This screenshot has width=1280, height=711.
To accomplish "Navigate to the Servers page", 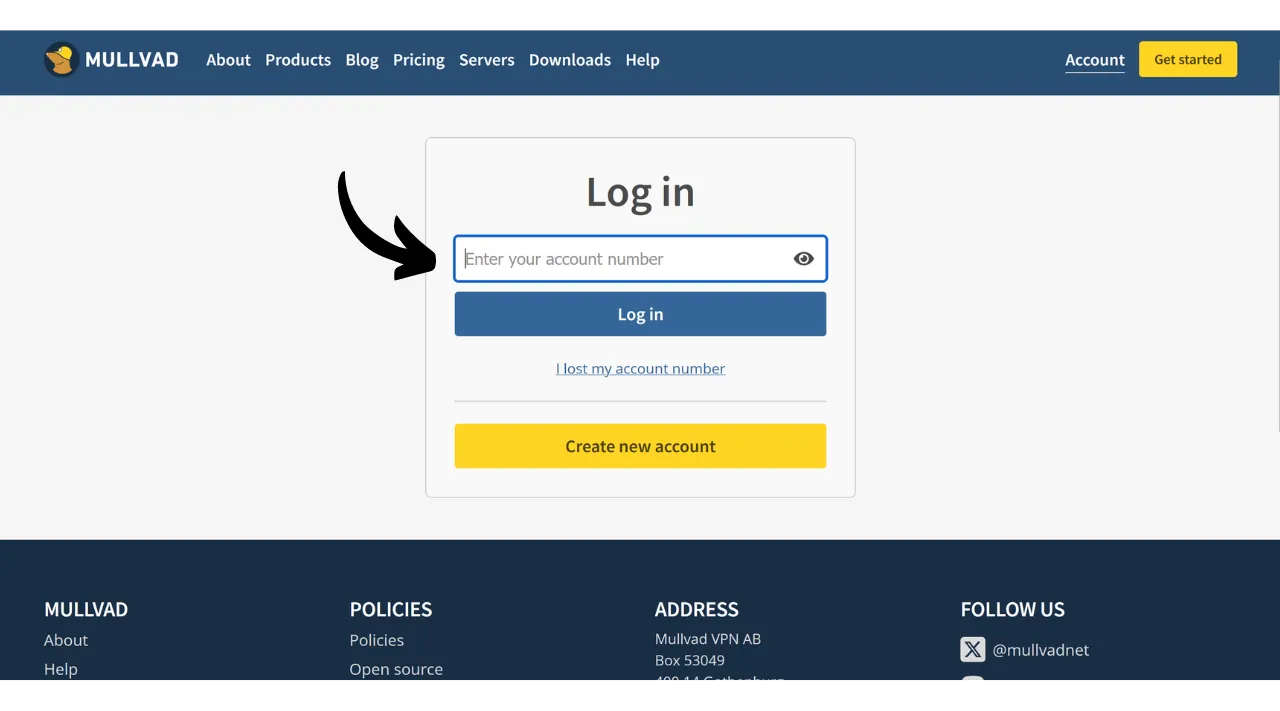I will (486, 60).
